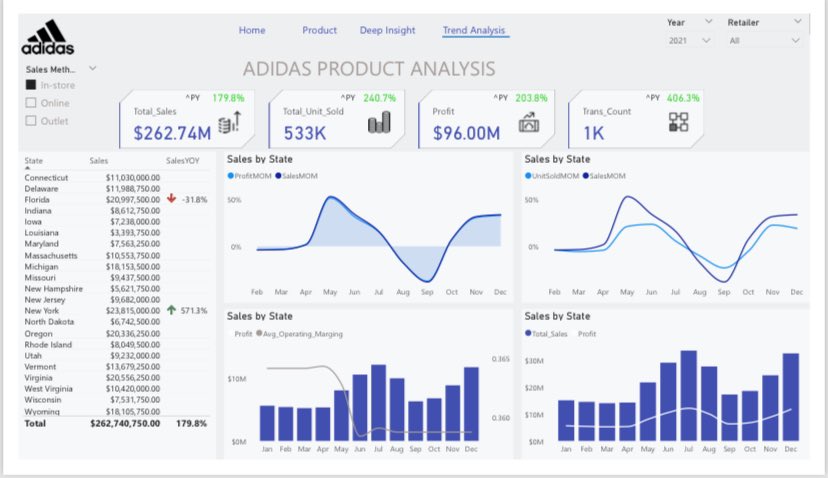828x478 pixels.
Task: Click the Total_Sales coins icon
Action: pos(230,123)
